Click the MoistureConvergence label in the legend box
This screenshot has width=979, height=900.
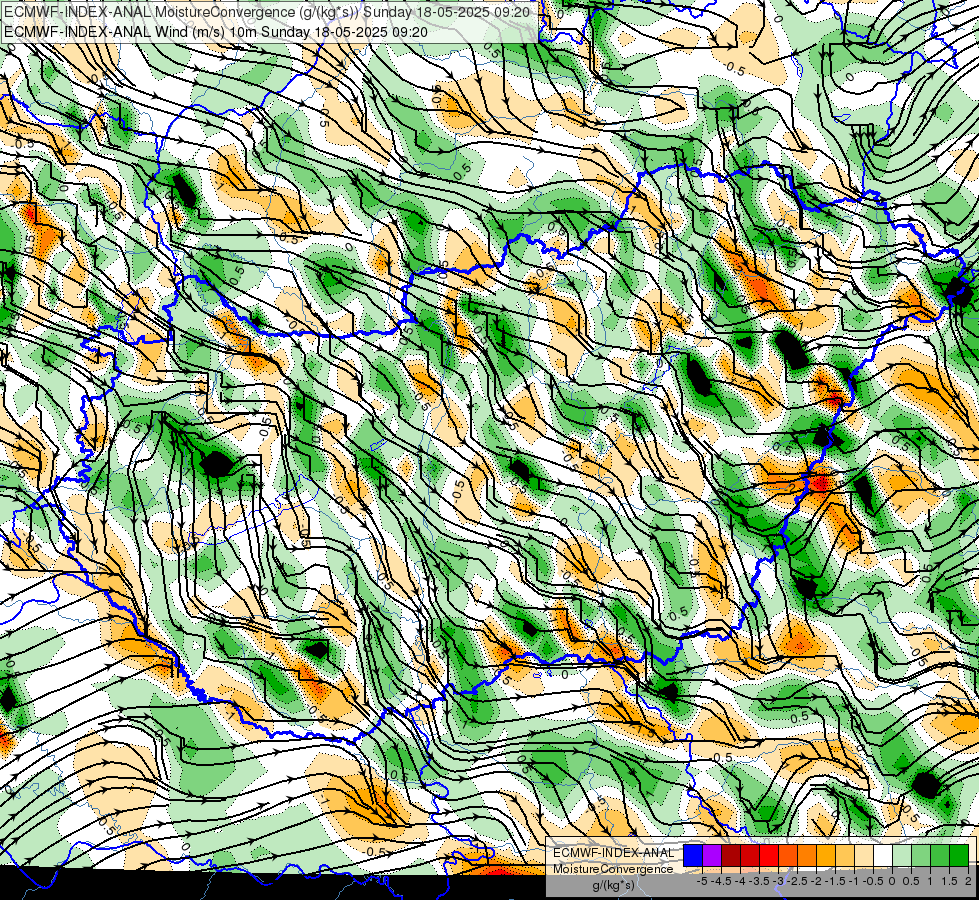pos(613,869)
